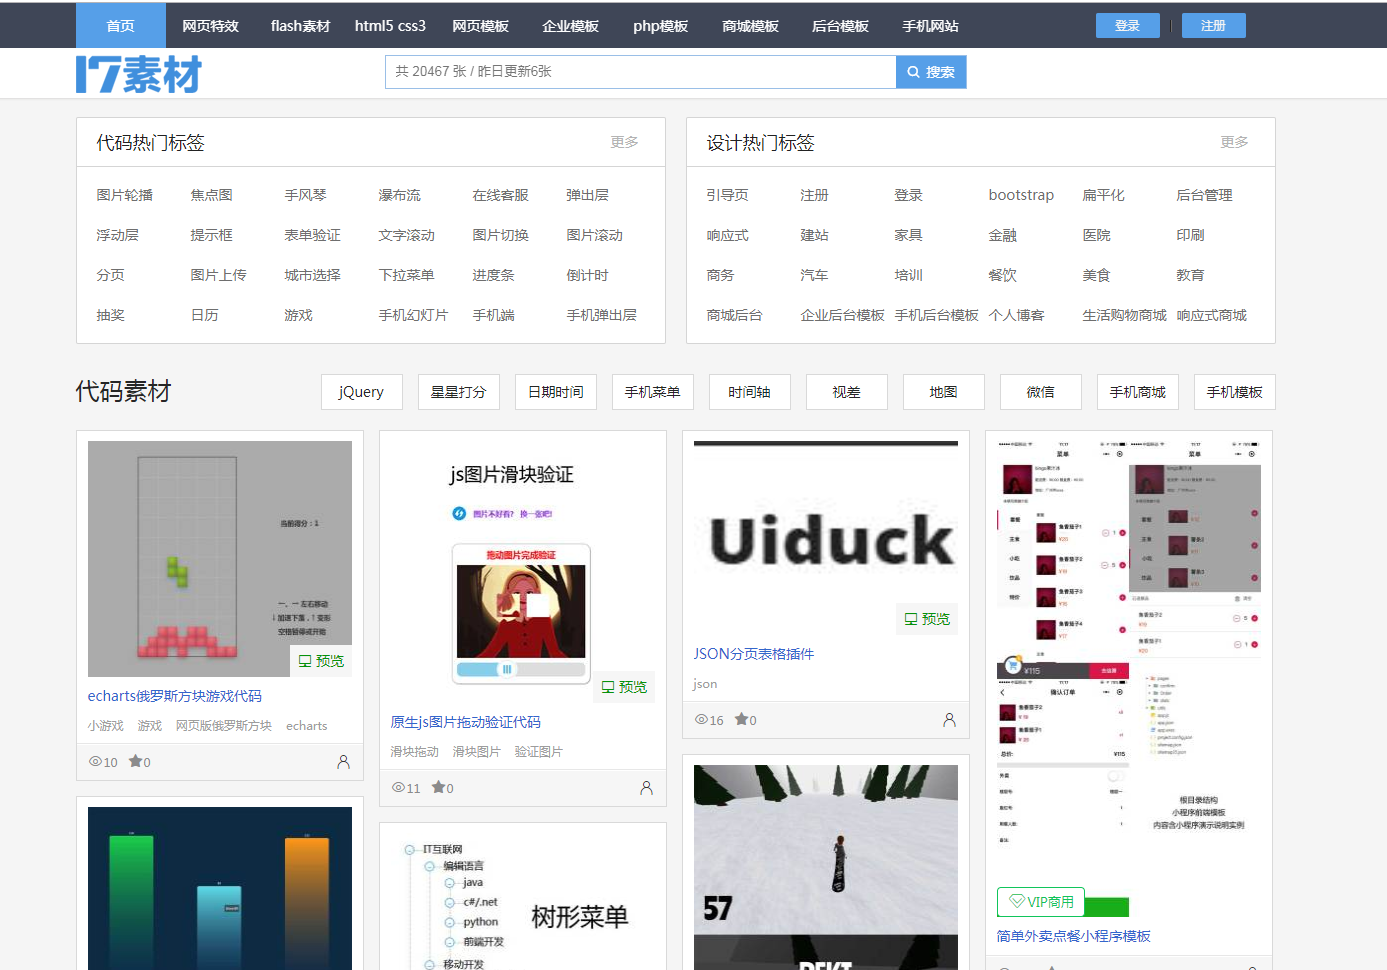The width and height of the screenshot is (1387, 970).
Task: Click the user icon on JSON分页表格插件 card
Action: 949,720
